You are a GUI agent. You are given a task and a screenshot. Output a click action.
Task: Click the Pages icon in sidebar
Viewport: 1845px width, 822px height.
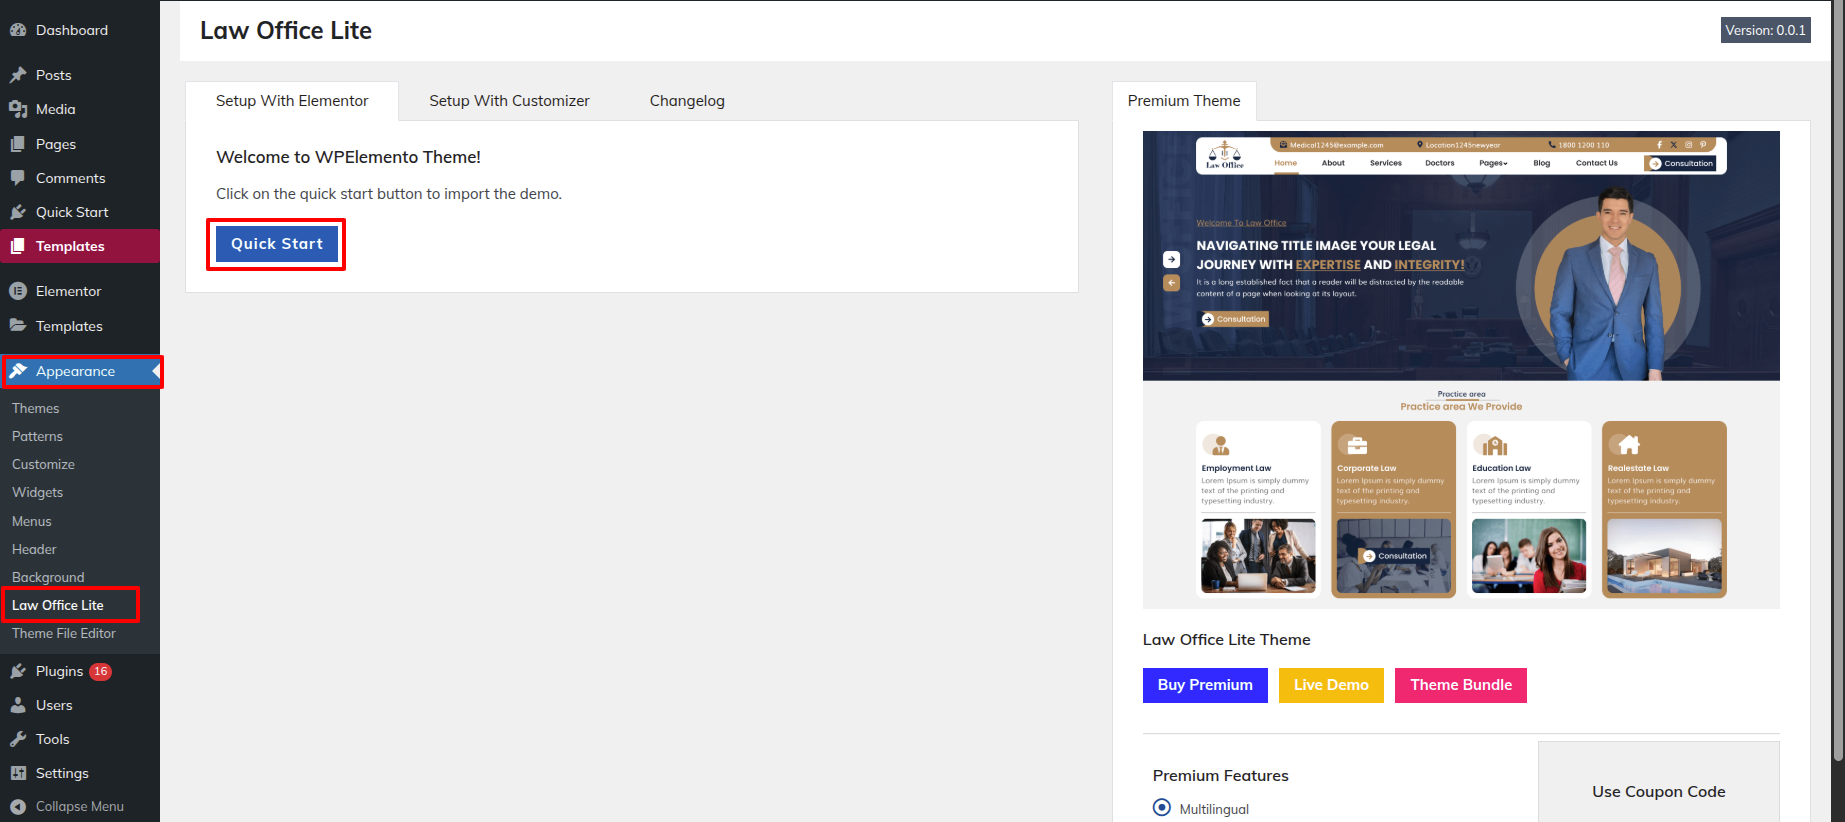pyautogui.click(x=18, y=144)
